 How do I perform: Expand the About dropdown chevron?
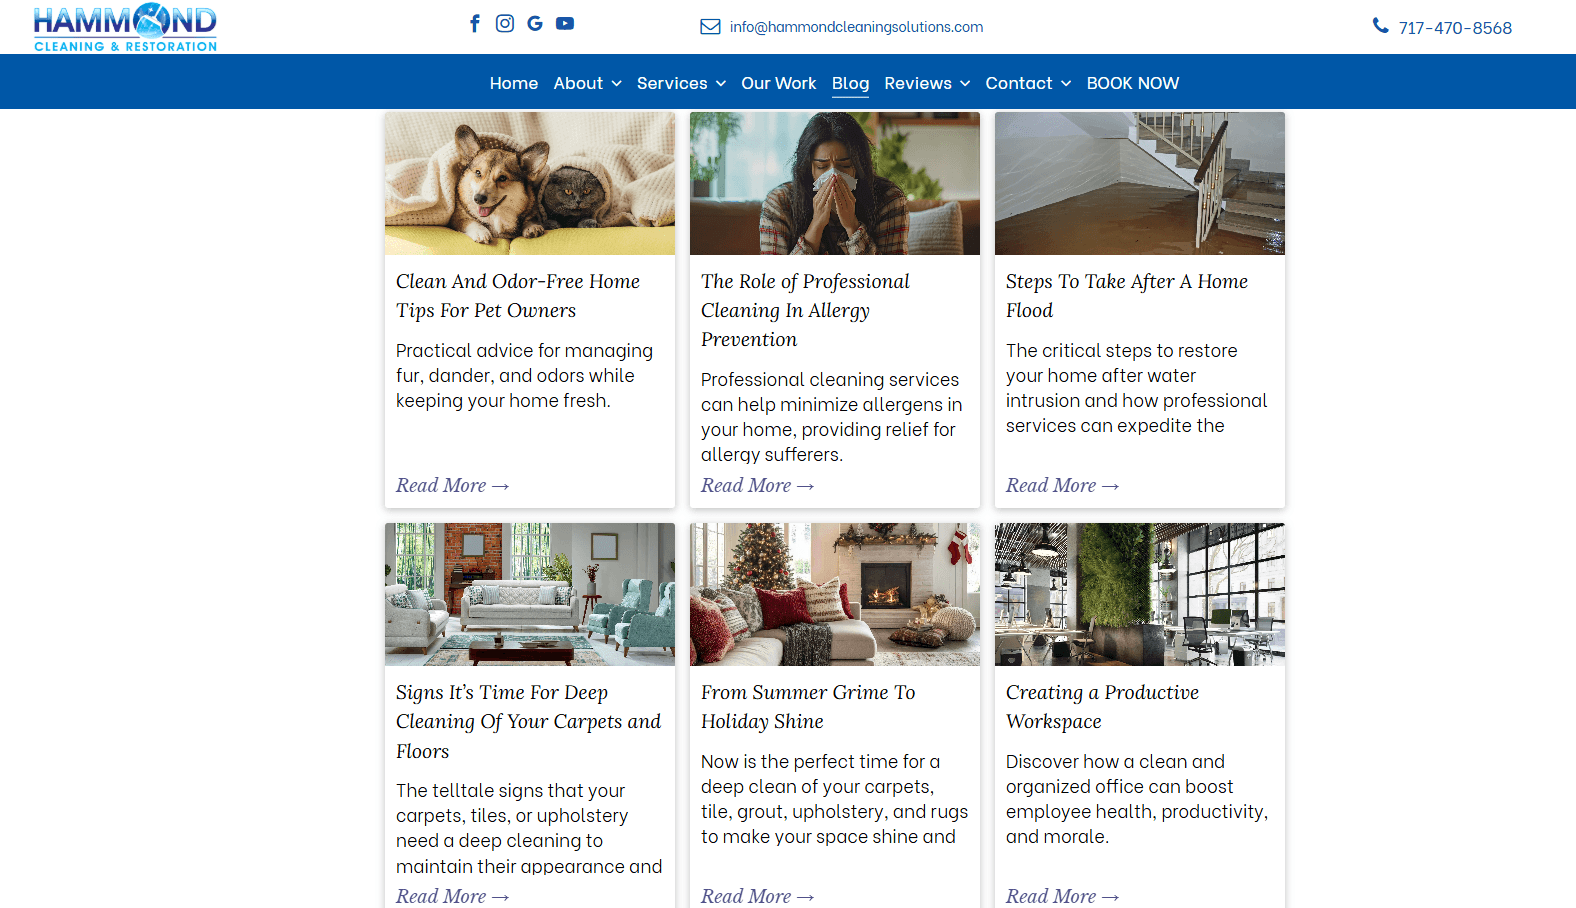tap(617, 84)
